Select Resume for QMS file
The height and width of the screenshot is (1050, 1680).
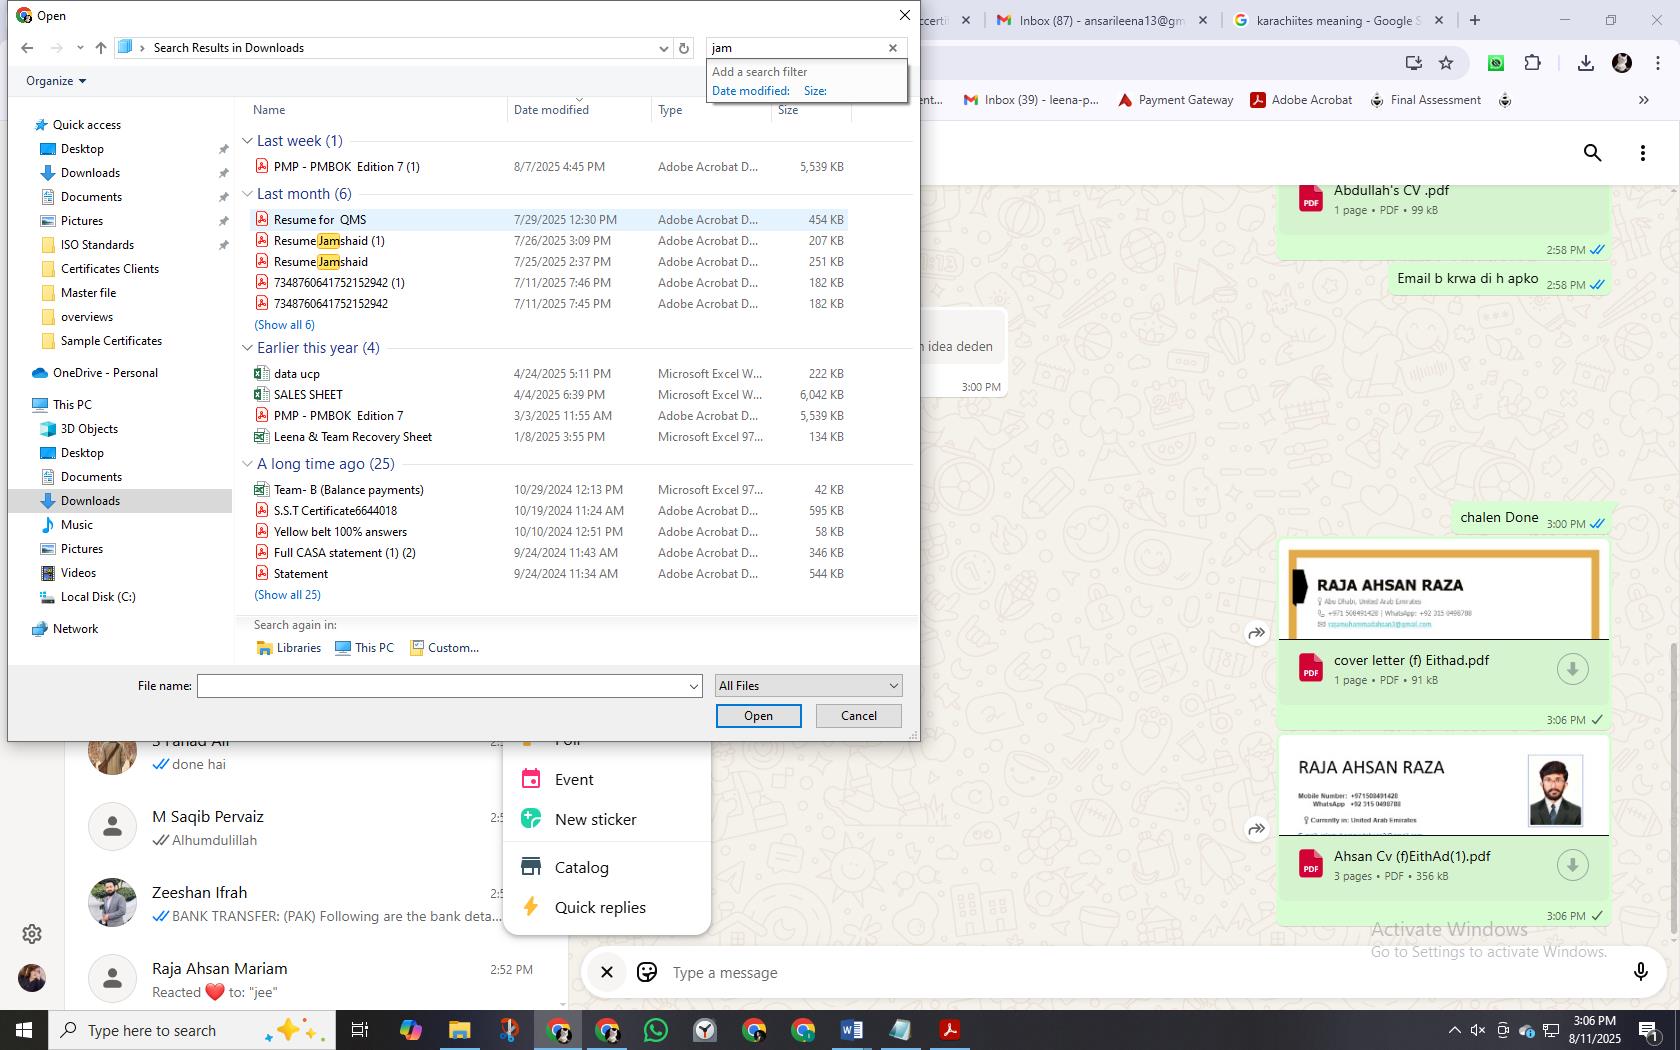(319, 220)
